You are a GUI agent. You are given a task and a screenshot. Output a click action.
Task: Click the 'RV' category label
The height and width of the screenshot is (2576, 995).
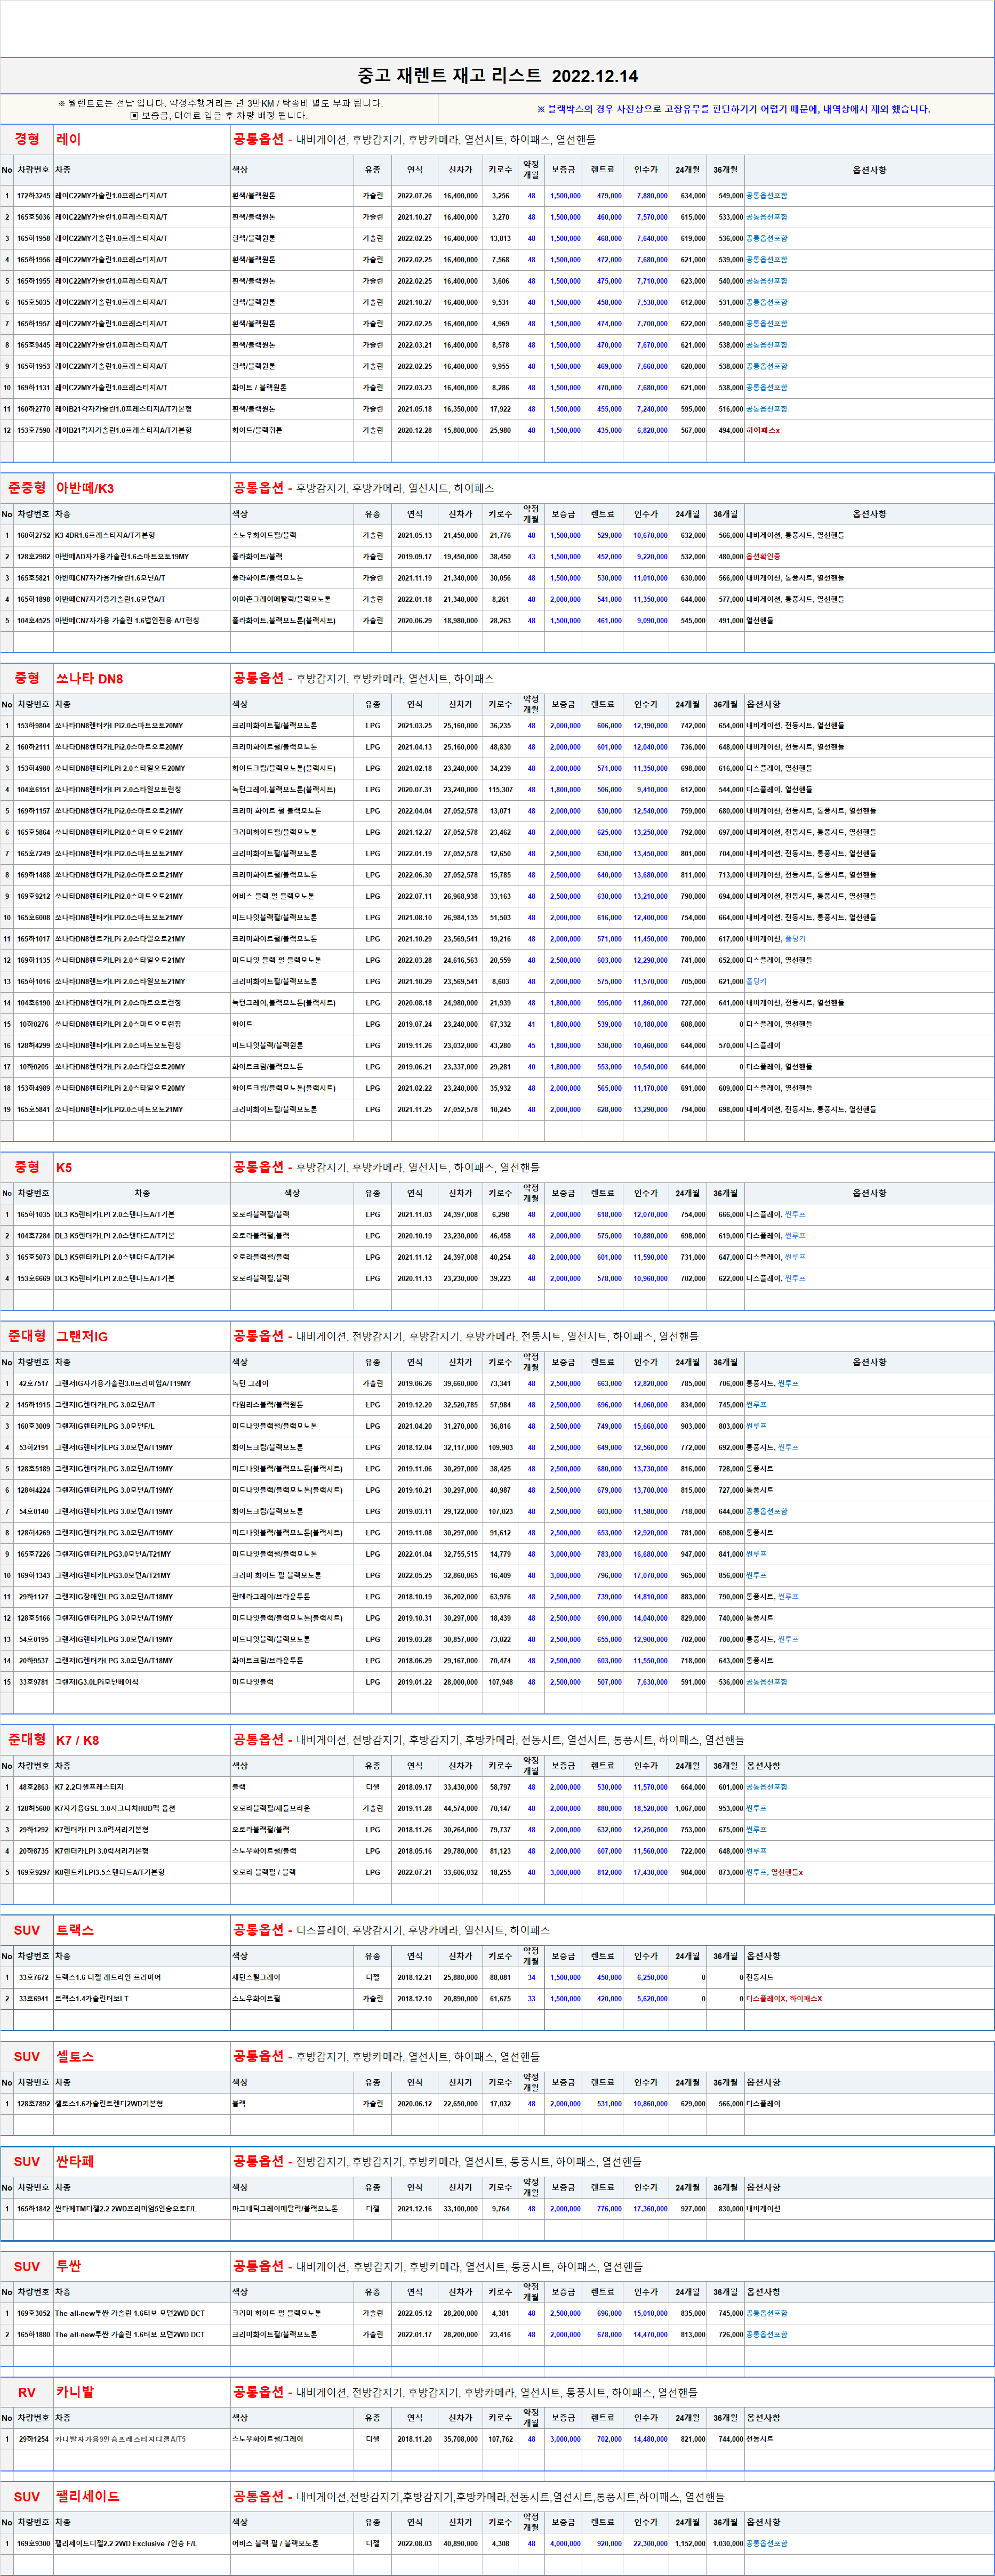27,2392
